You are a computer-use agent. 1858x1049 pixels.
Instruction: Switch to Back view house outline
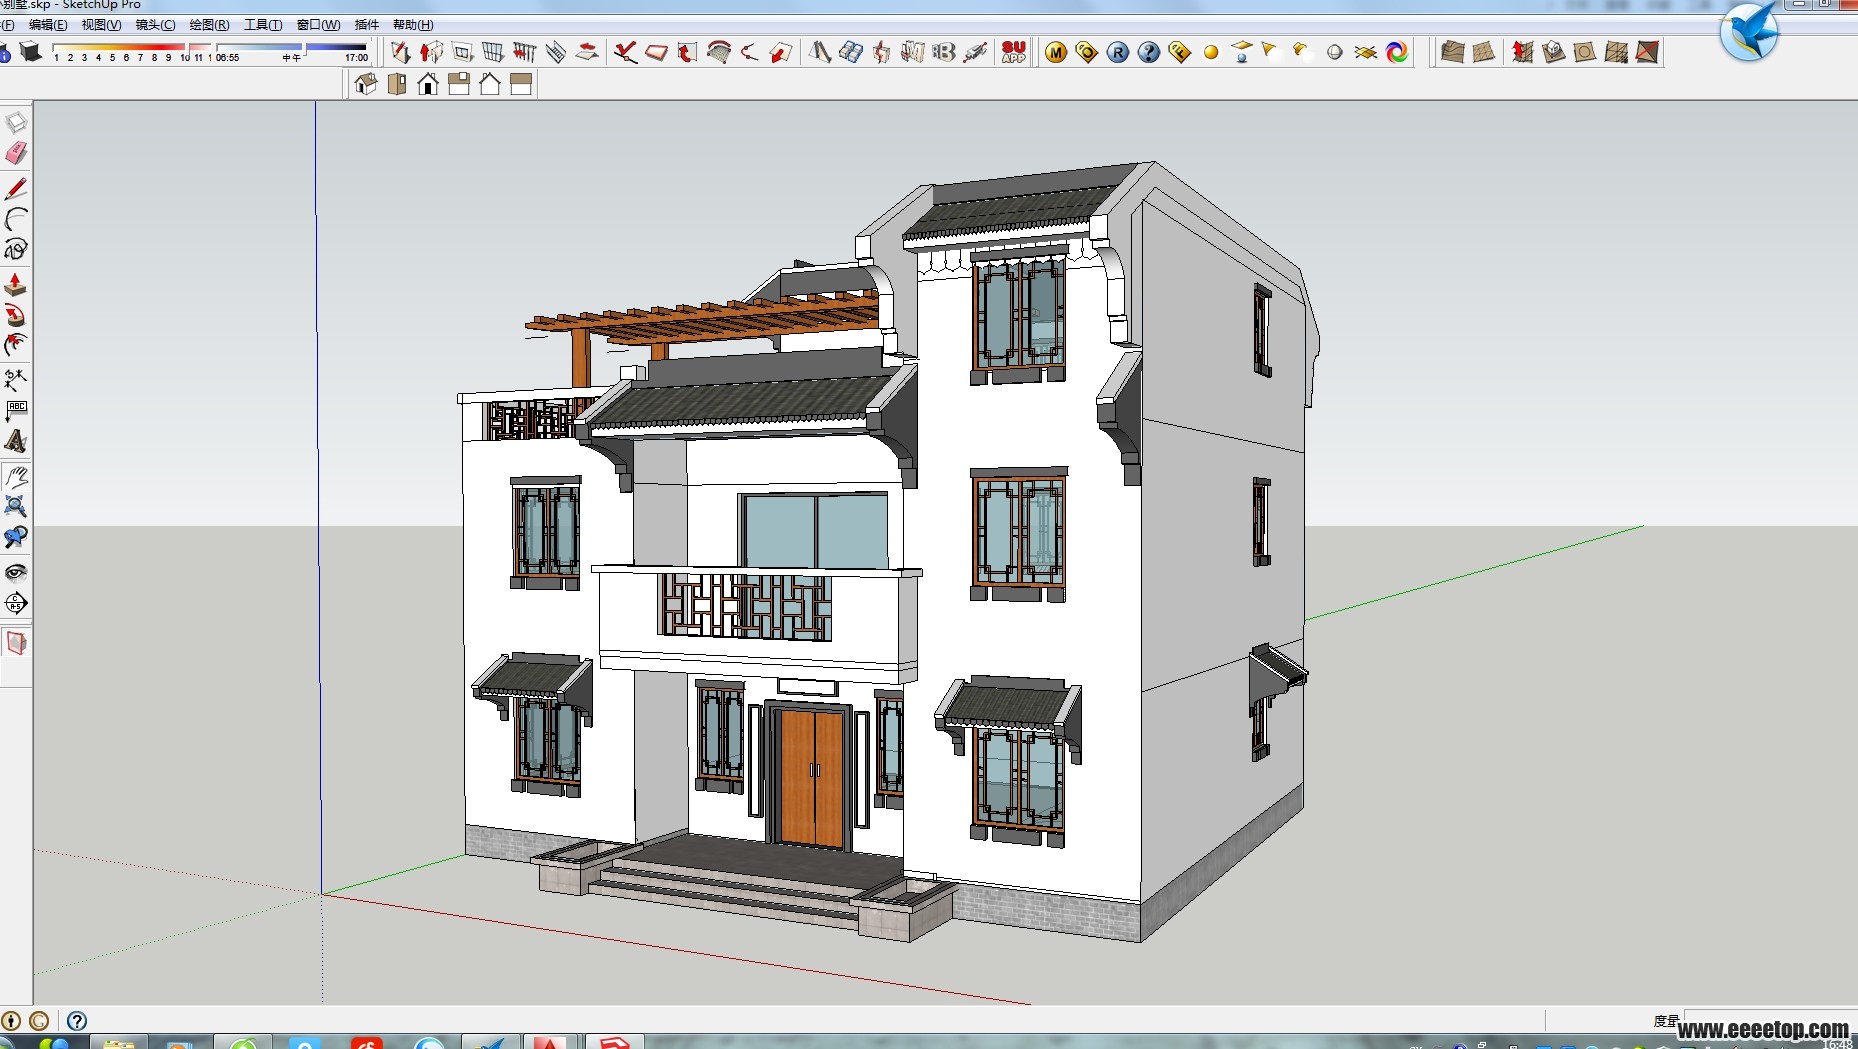click(x=490, y=84)
